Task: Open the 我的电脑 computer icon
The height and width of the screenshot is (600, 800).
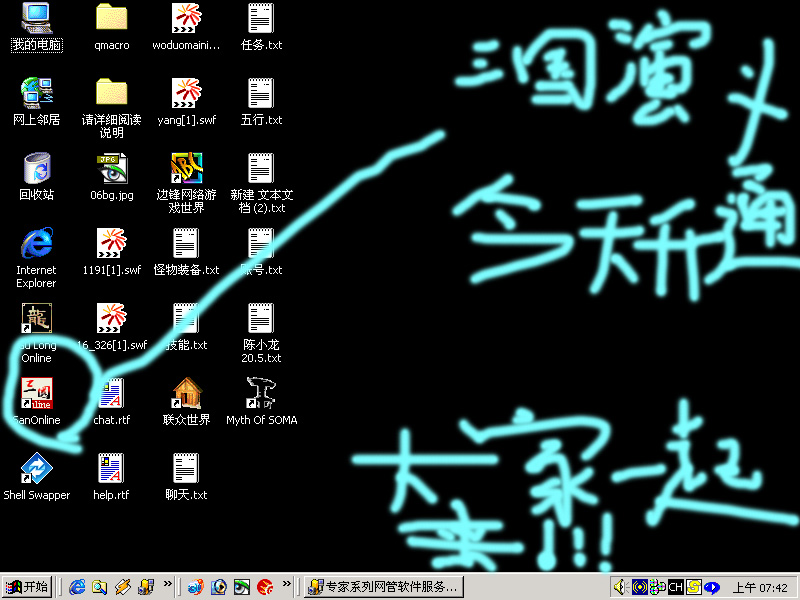Action: click(37, 19)
